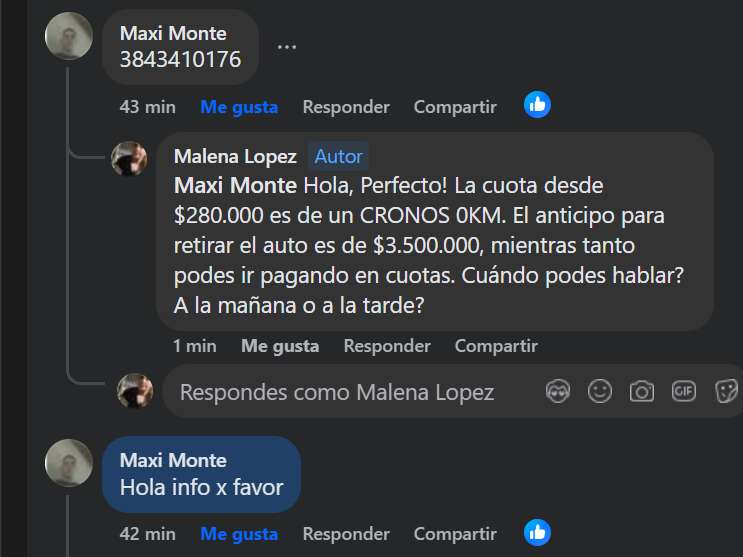Share the 3843410176 comment with Compartir
743x557 pixels.
pos(455,107)
